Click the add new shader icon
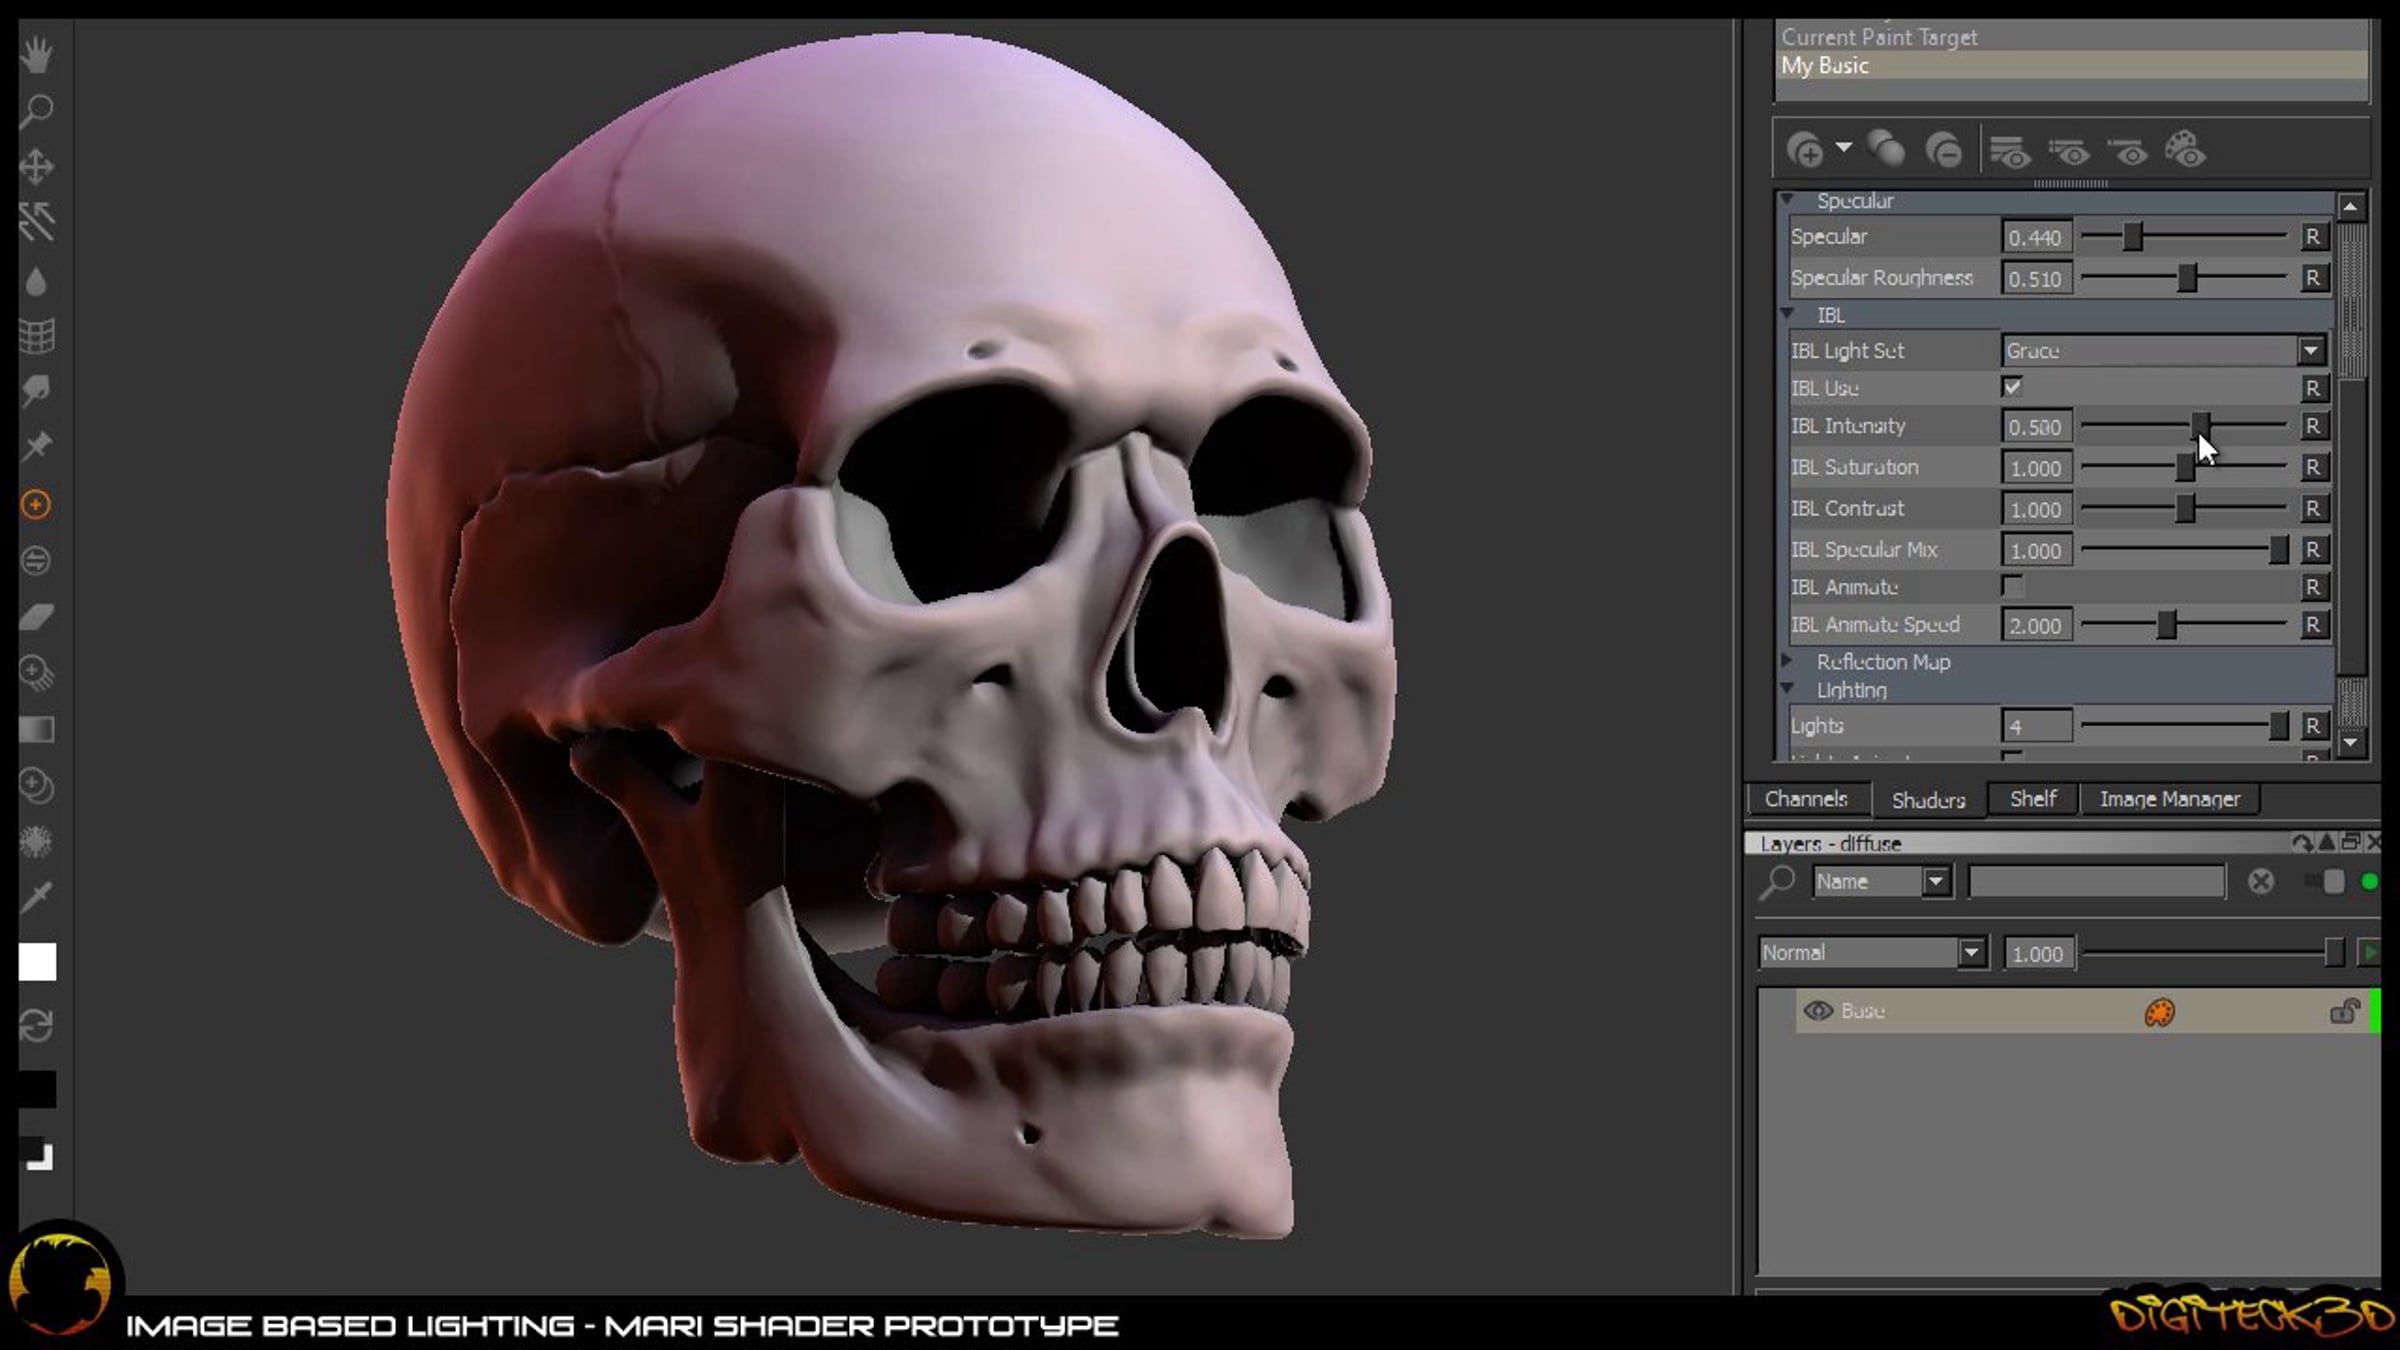The image size is (2400, 1350). click(1805, 151)
